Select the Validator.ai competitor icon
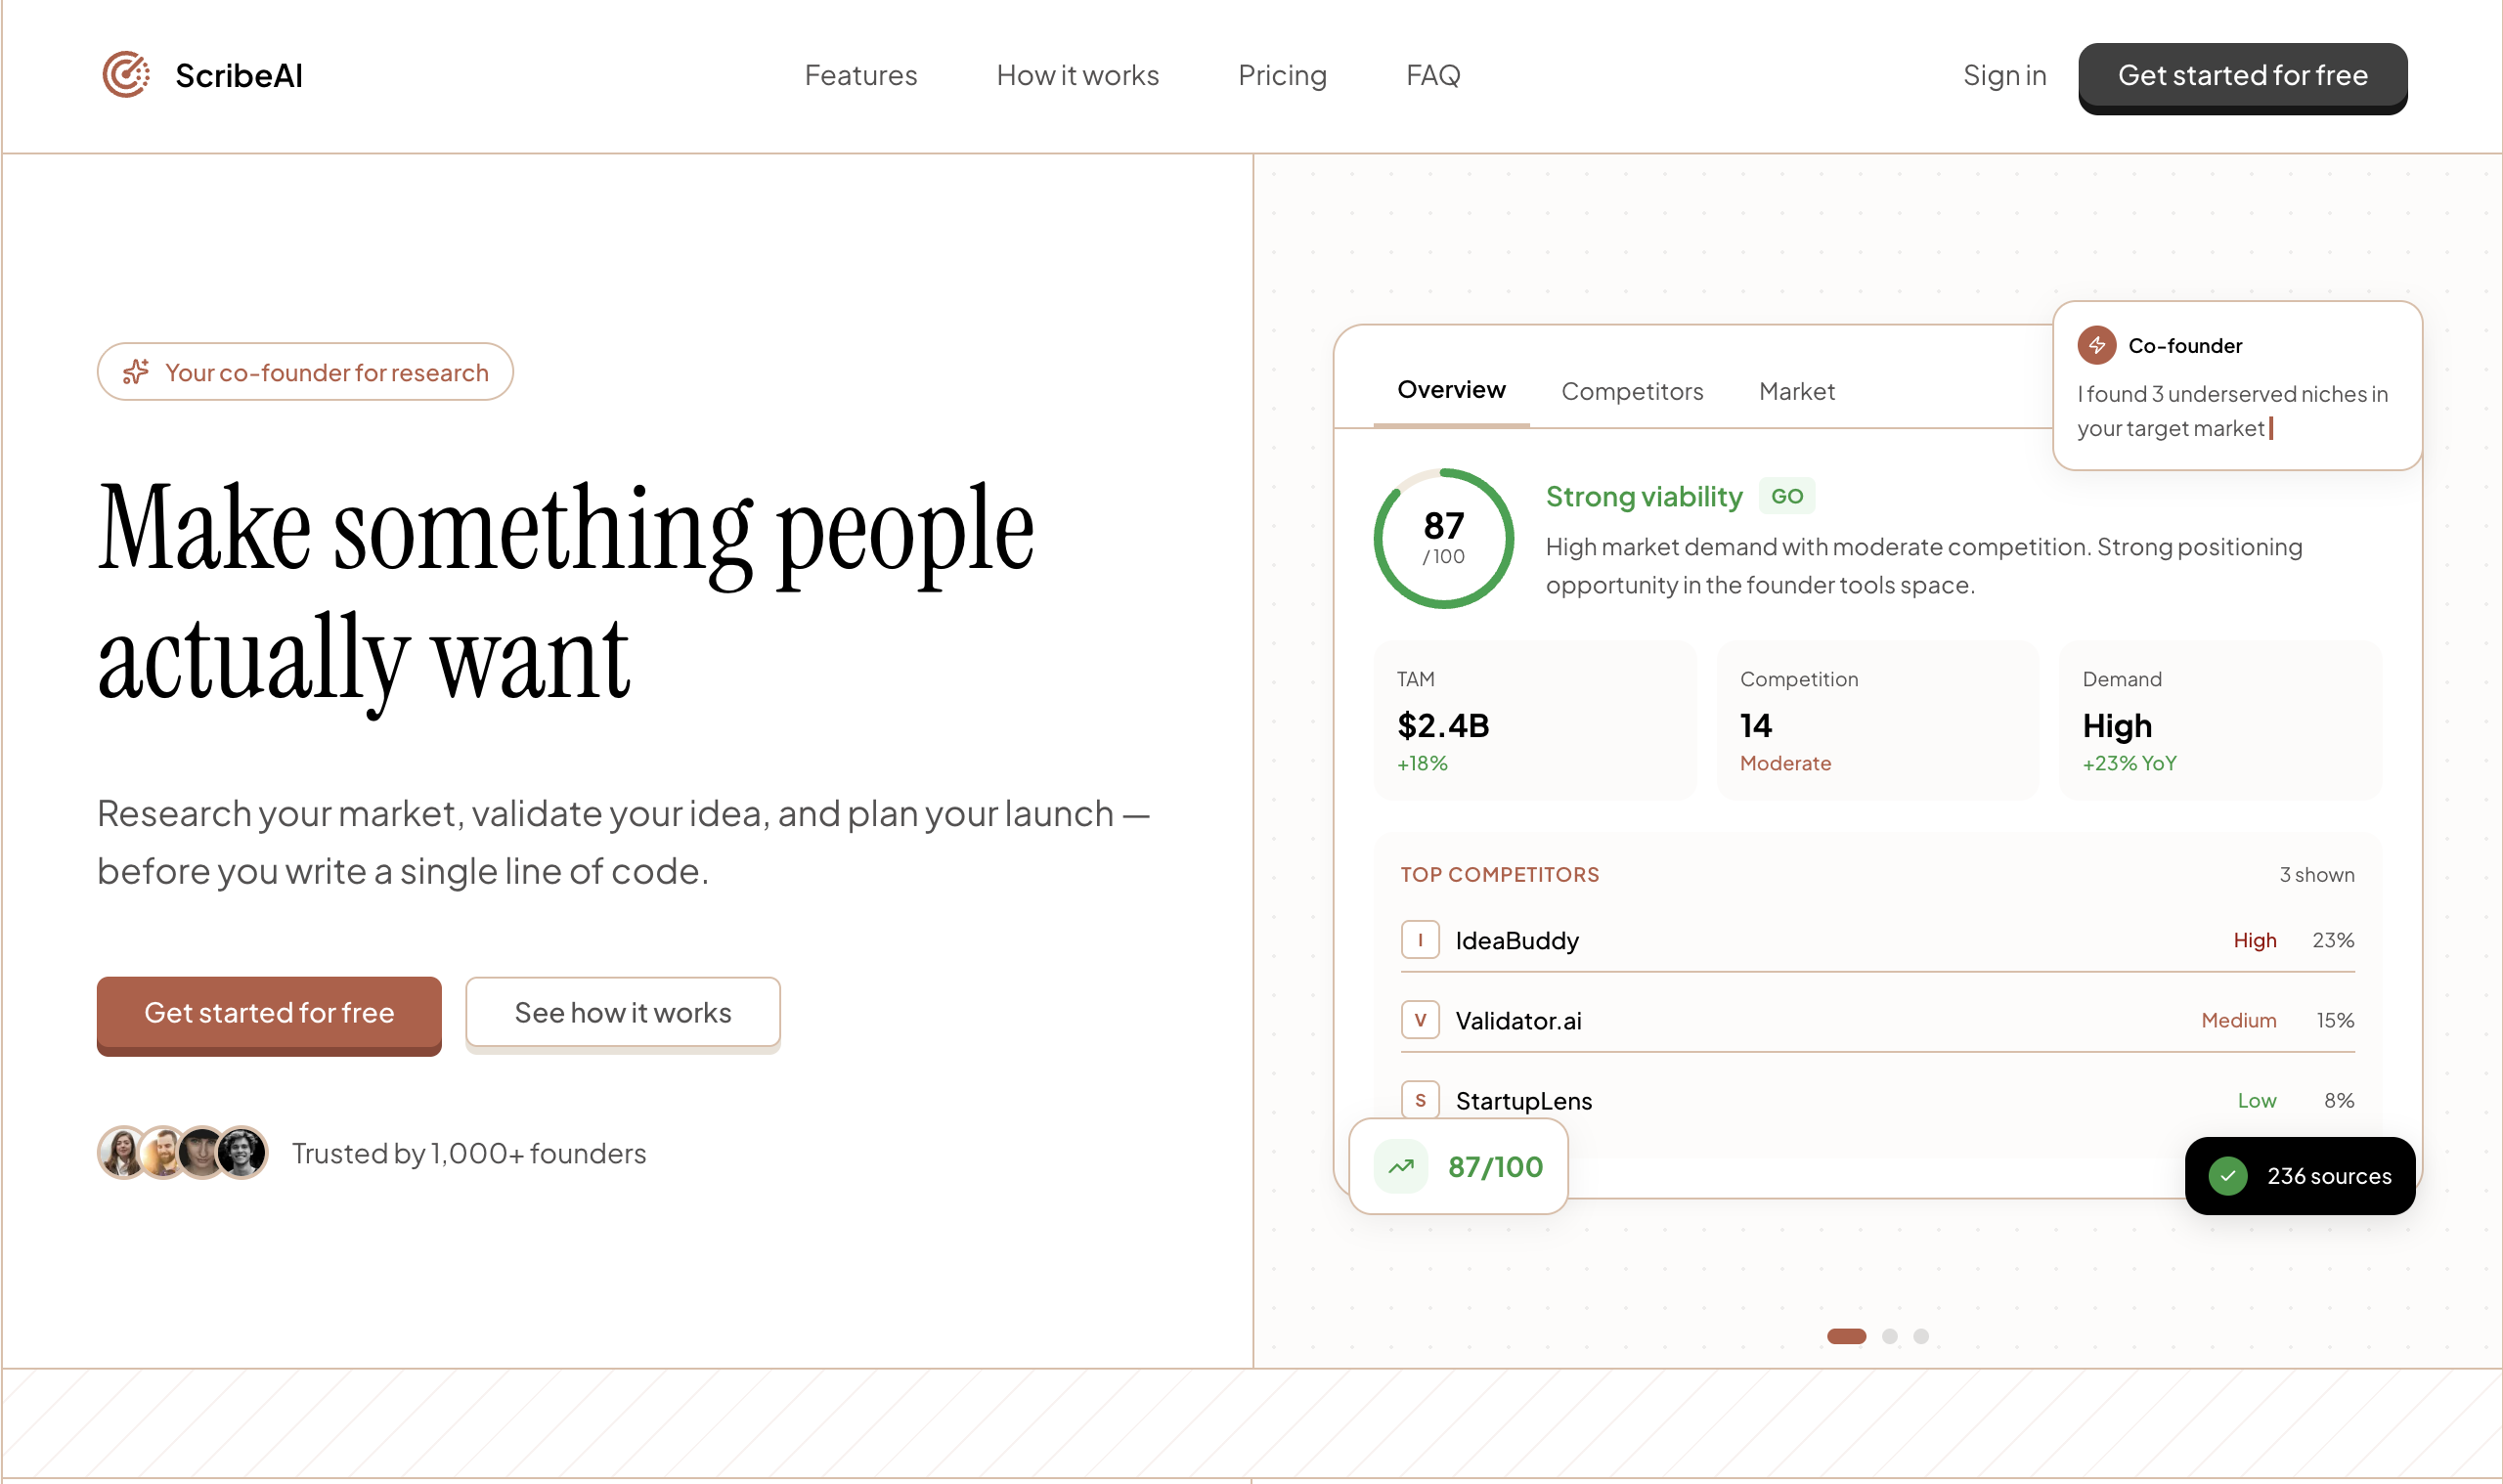2503x1484 pixels. tap(1420, 1020)
